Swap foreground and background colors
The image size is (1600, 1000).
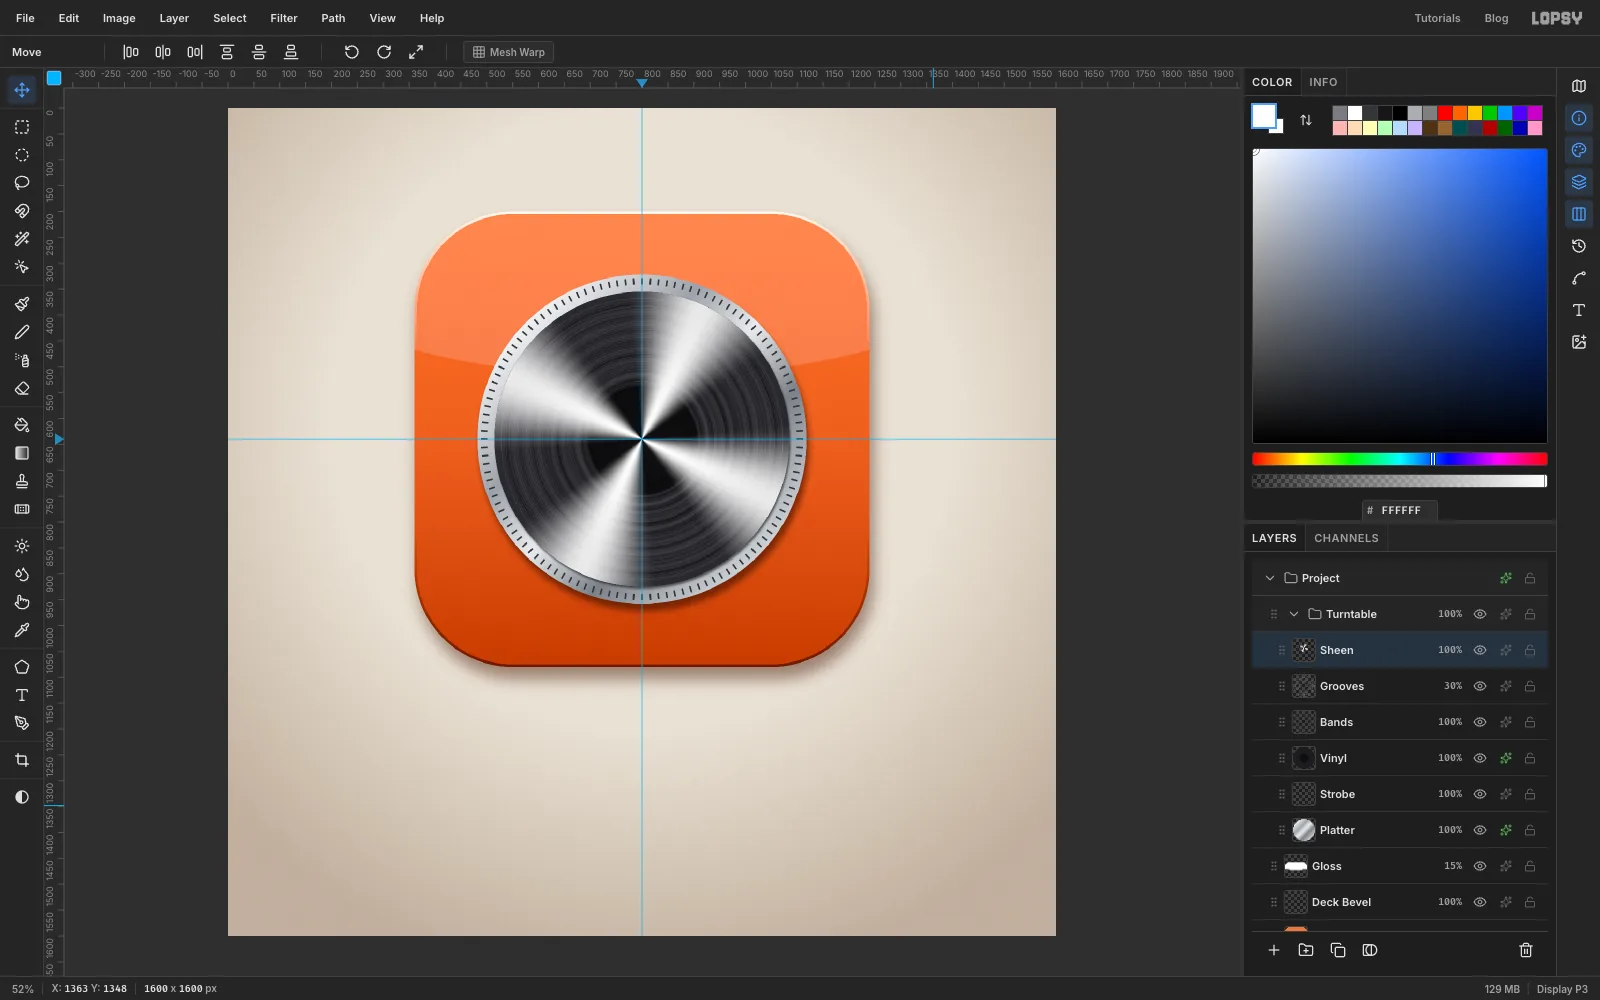(1306, 120)
